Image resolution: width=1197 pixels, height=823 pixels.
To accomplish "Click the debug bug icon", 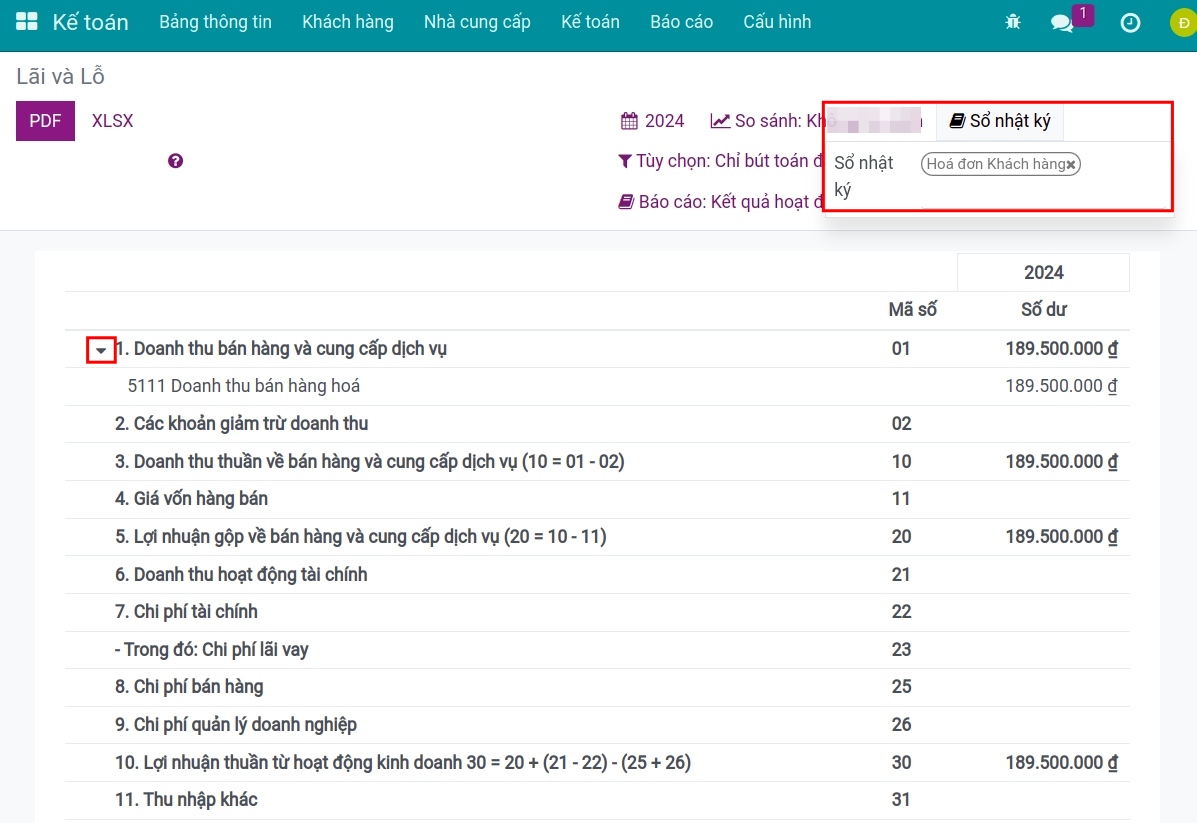I will click(x=1013, y=22).
